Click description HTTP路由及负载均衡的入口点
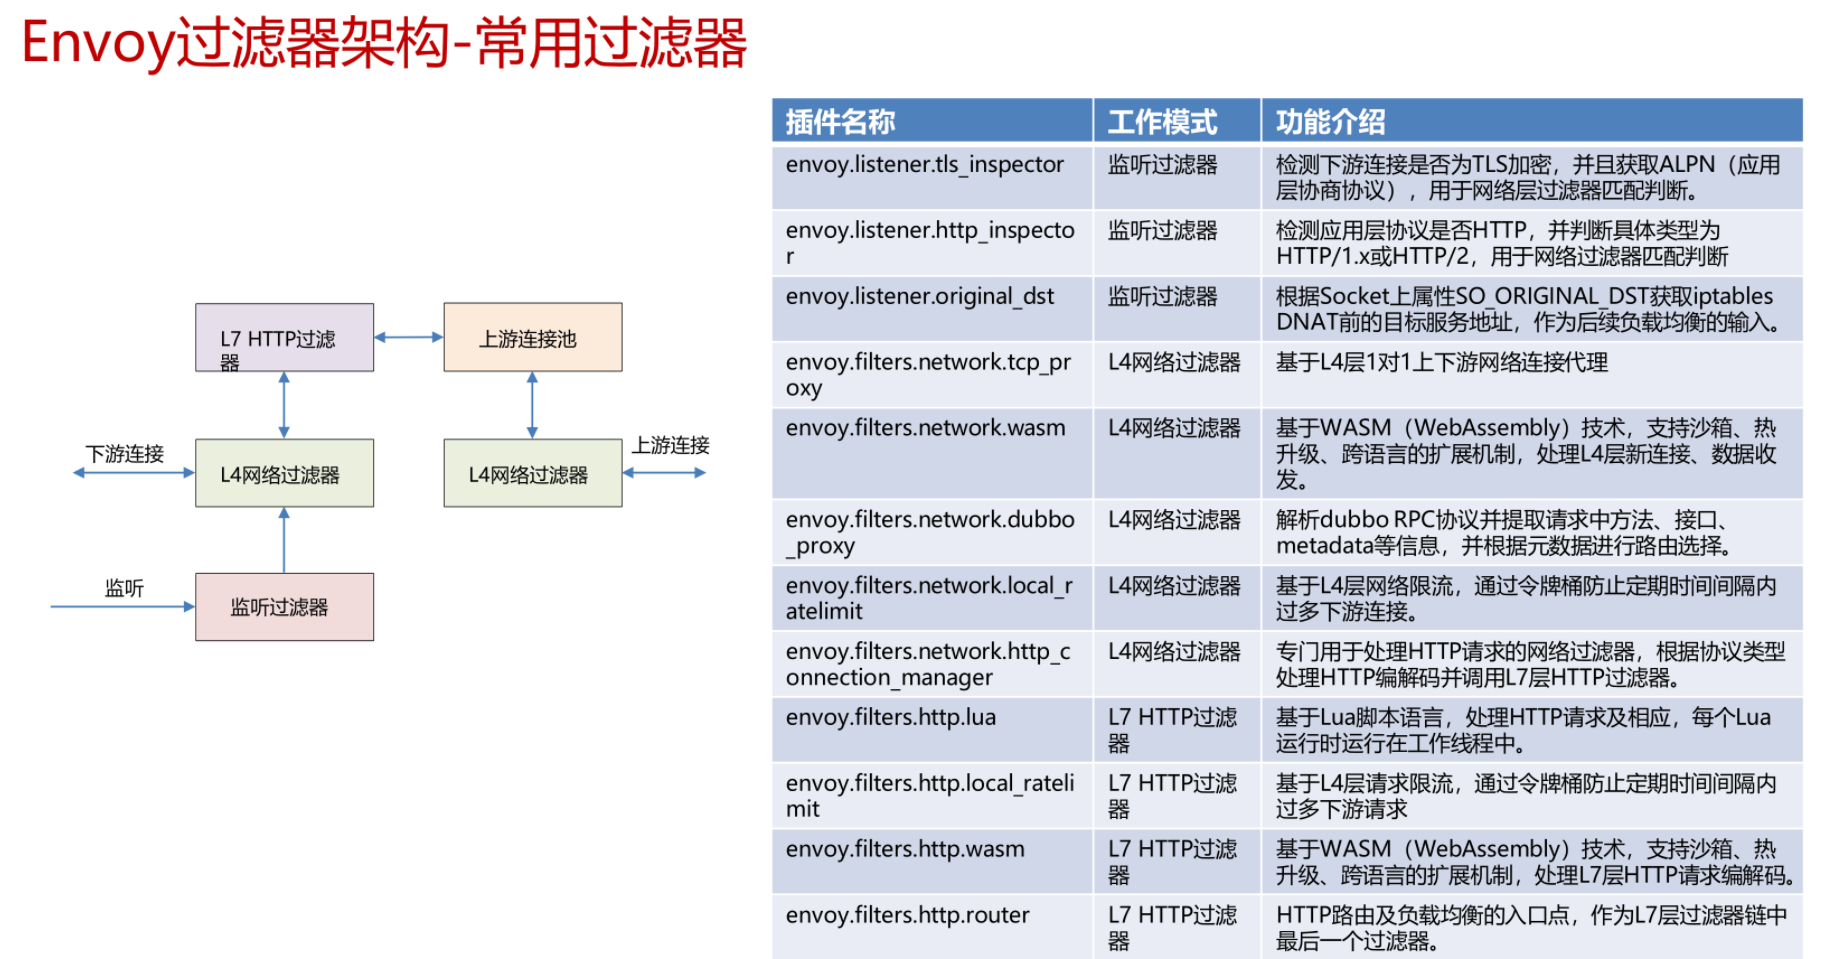1843x959 pixels. [x=1532, y=928]
